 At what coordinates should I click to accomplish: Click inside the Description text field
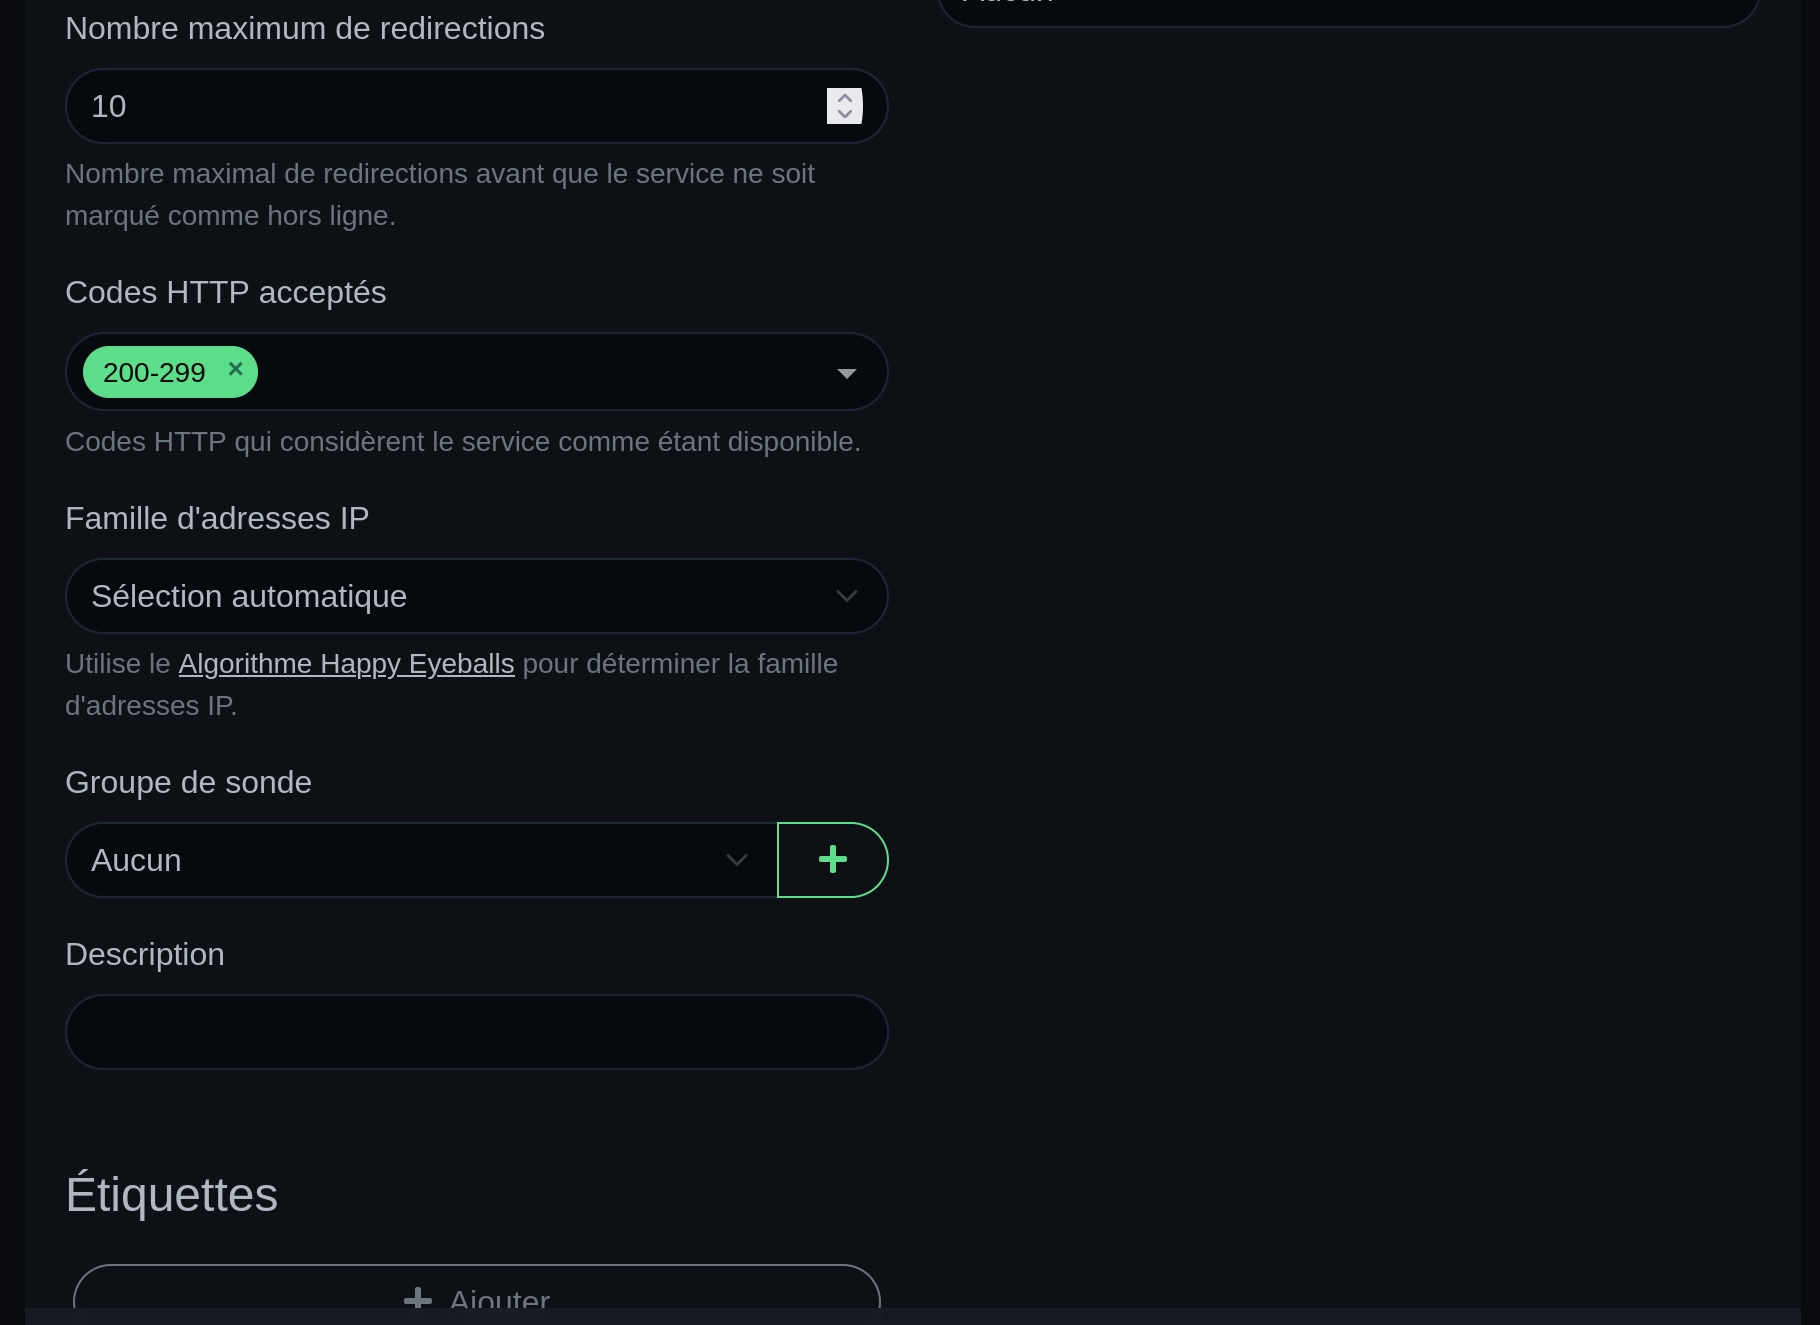[477, 1031]
